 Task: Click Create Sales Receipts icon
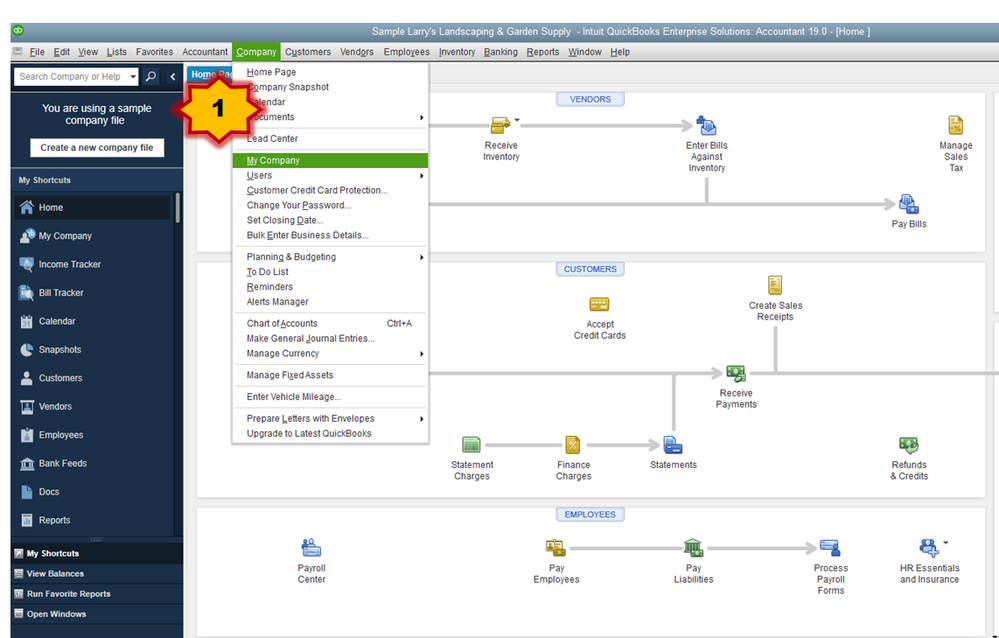[x=775, y=285]
